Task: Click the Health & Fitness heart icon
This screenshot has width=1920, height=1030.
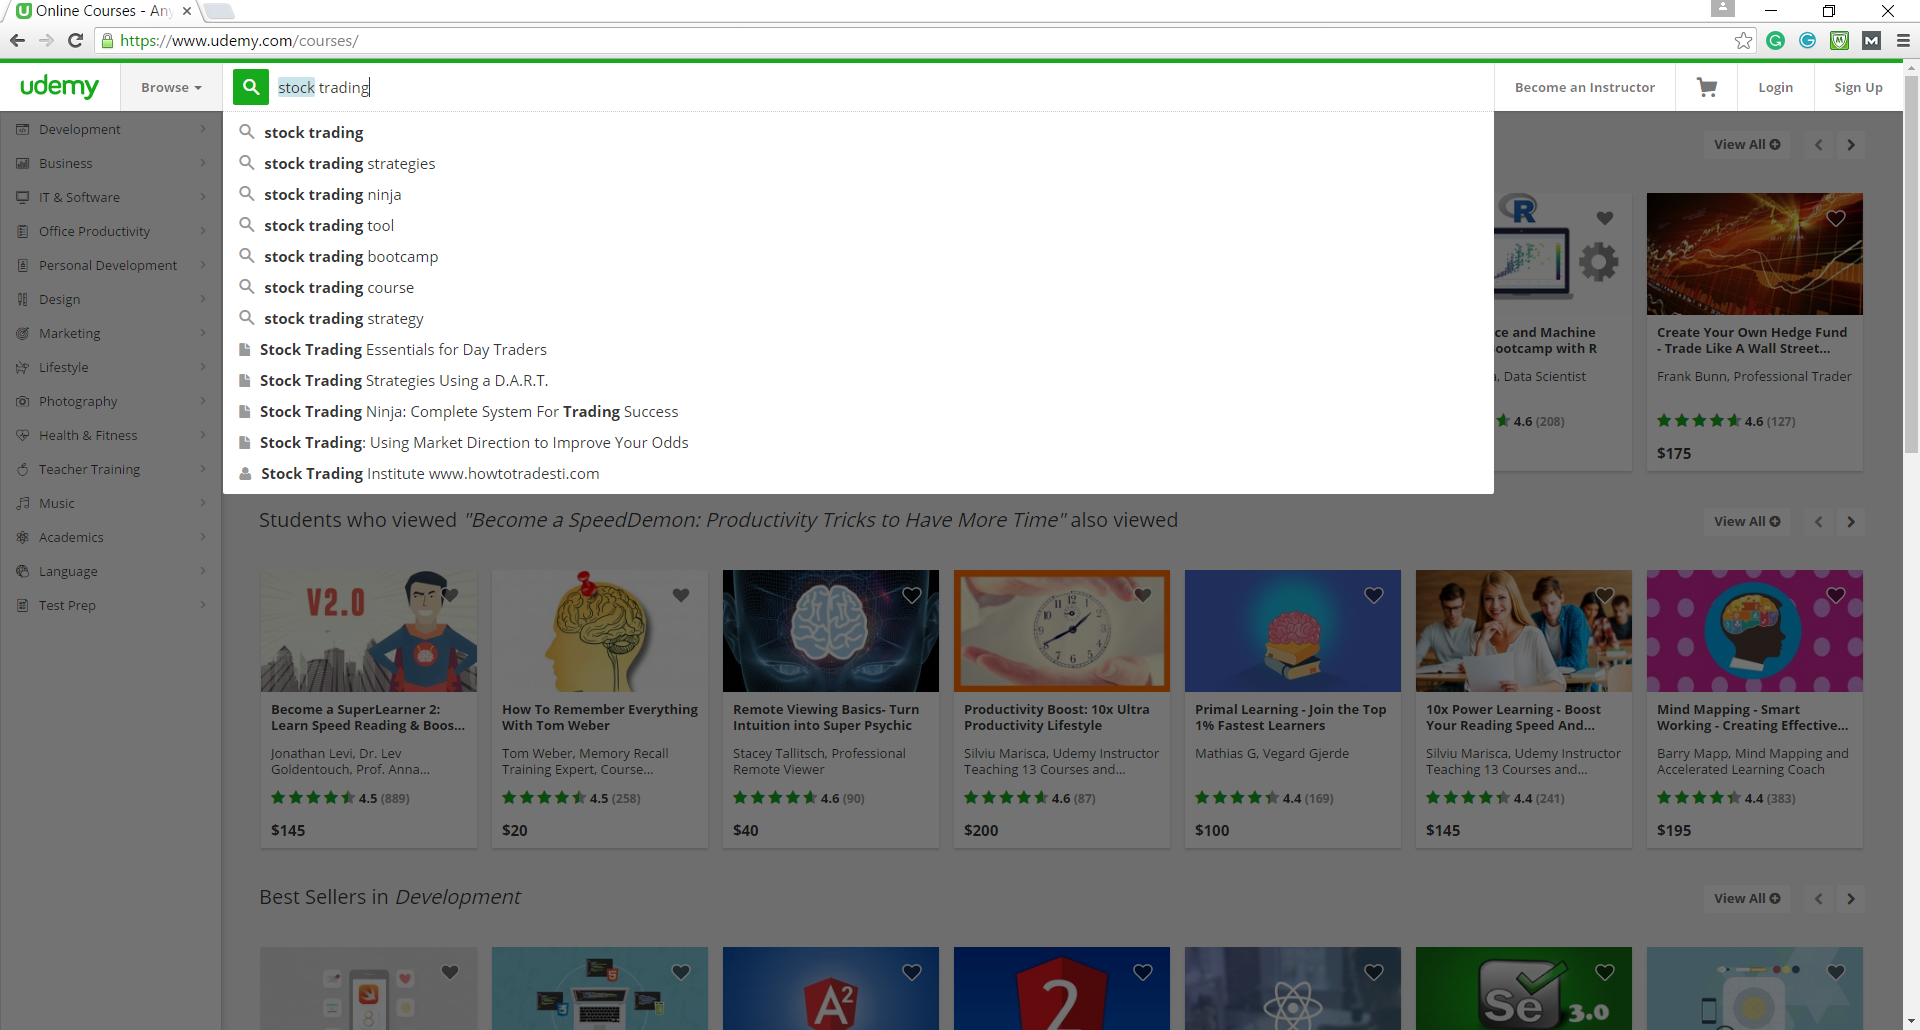Action: click(23, 435)
